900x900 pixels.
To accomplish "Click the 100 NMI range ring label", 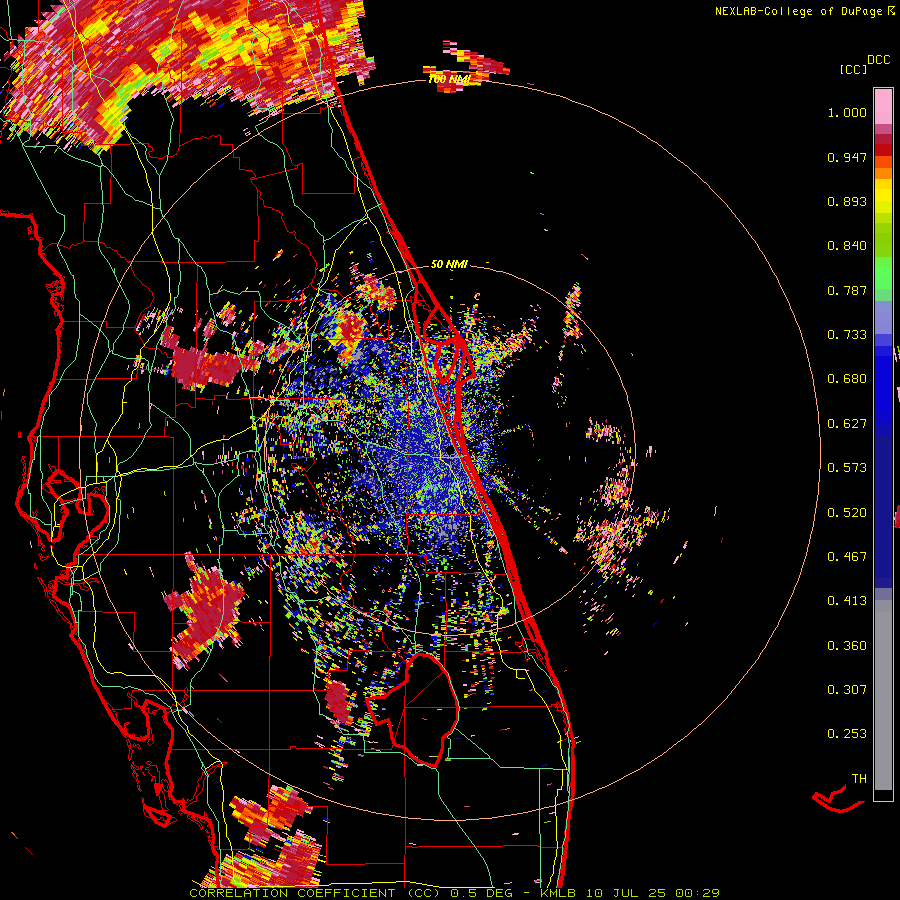I will pos(449,79).
